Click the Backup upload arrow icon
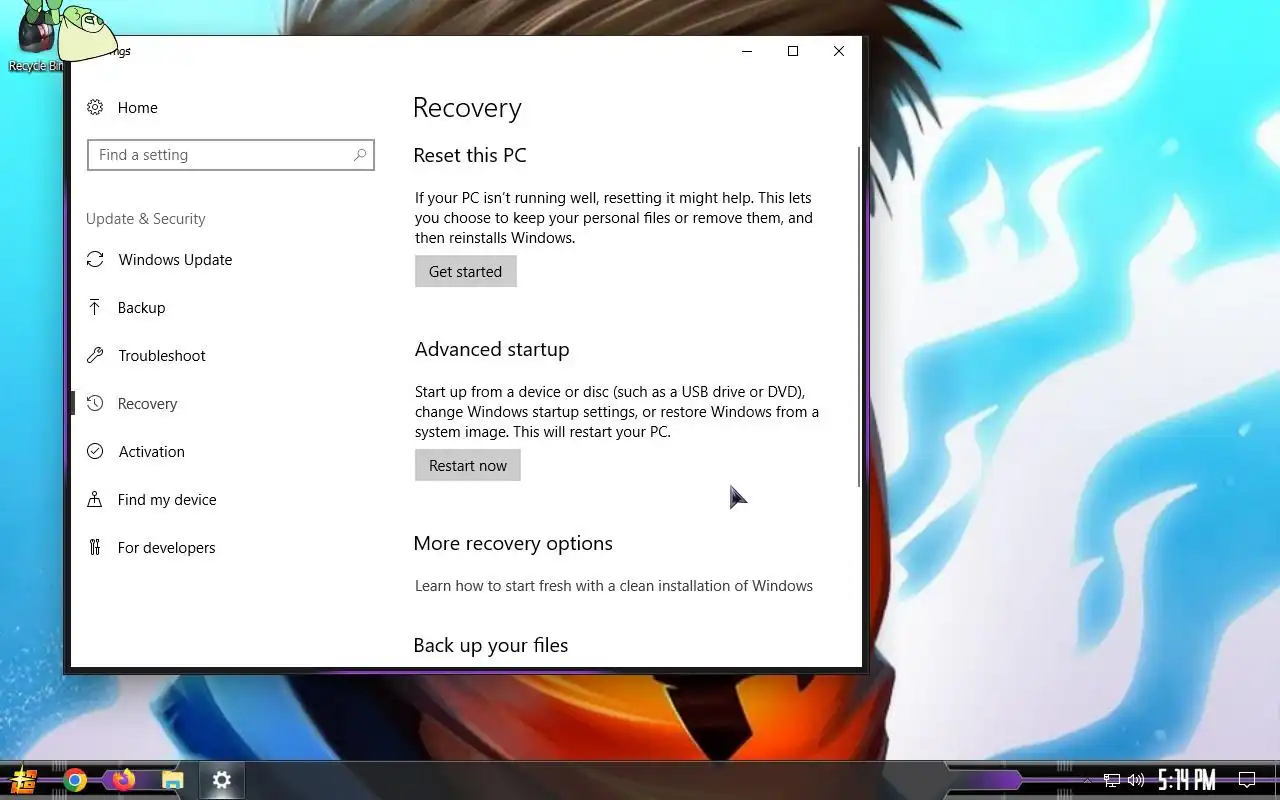The image size is (1280, 800). [x=95, y=307]
